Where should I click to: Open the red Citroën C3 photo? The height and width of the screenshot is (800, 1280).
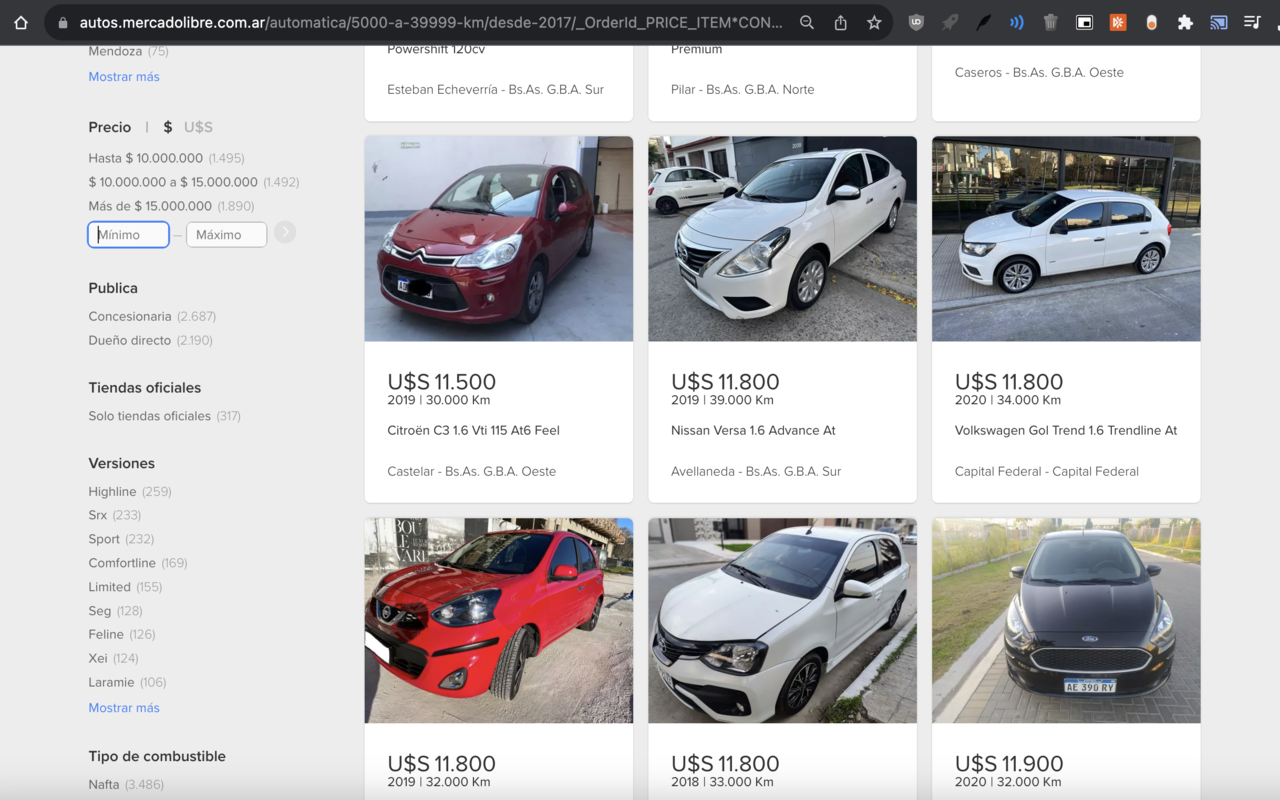tap(499, 239)
